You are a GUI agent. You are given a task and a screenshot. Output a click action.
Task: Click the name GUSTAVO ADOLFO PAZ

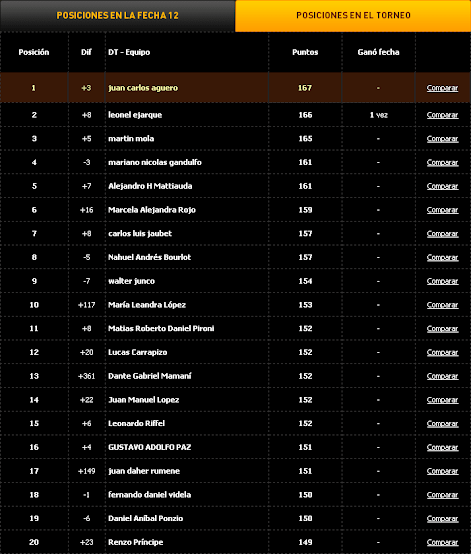pos(149,447)
